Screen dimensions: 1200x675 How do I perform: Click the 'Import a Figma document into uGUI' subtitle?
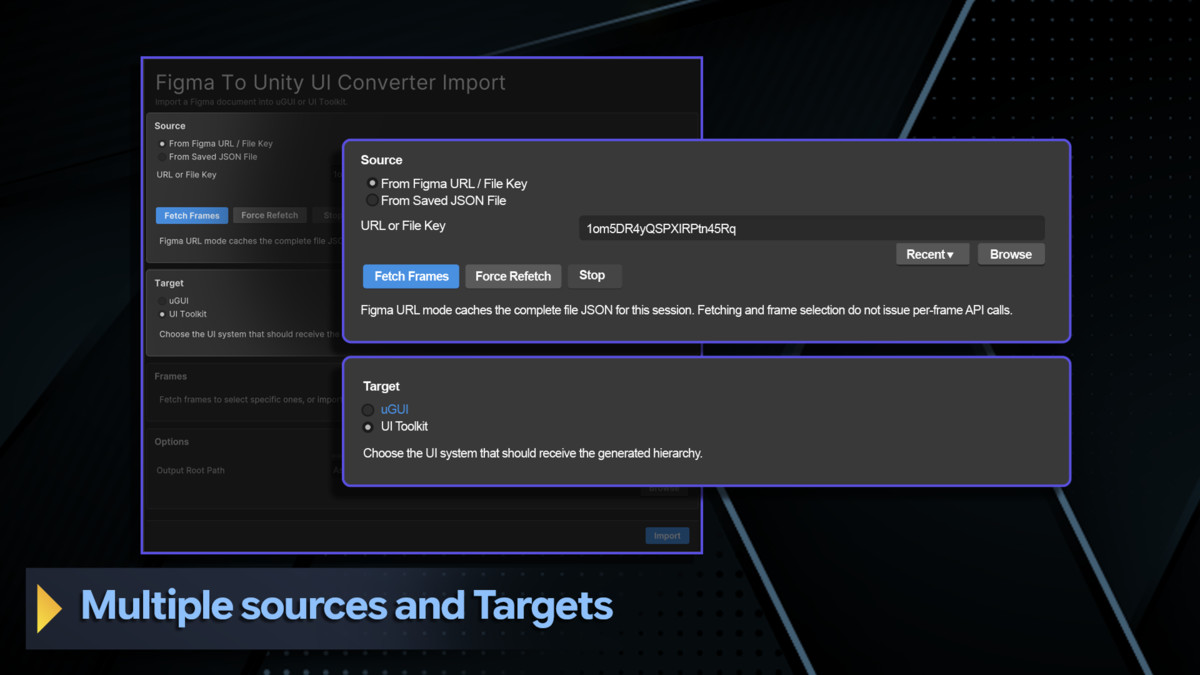click(251, 102)
